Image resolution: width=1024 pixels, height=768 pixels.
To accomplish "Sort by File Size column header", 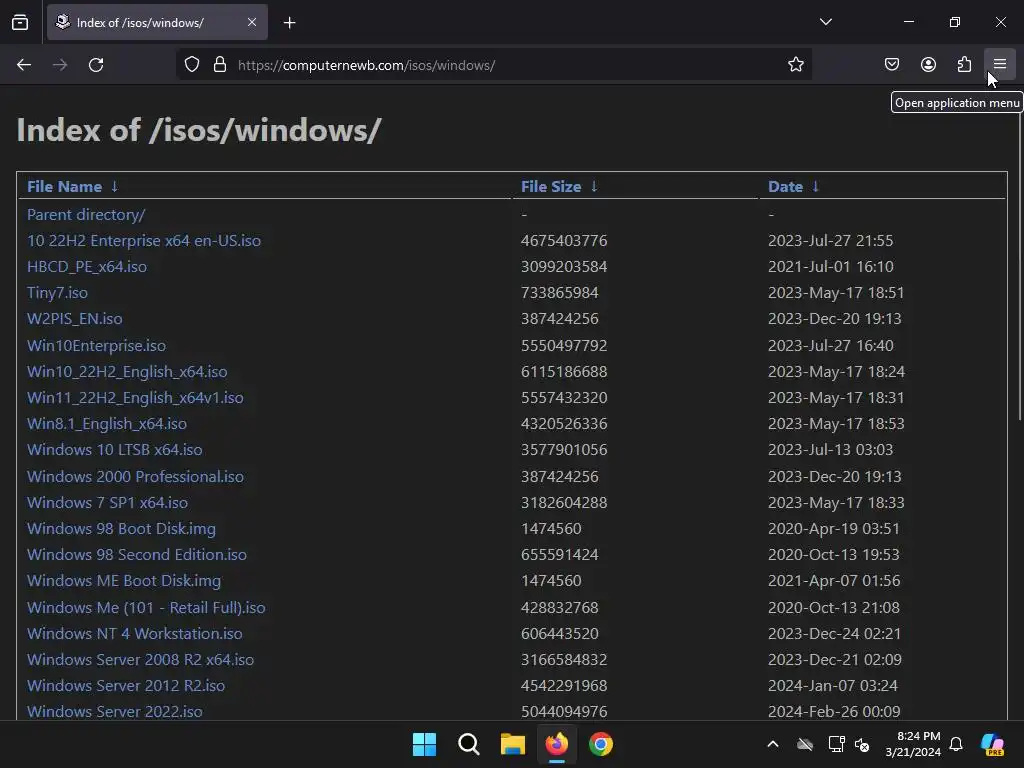I will (x=551, y=187).
